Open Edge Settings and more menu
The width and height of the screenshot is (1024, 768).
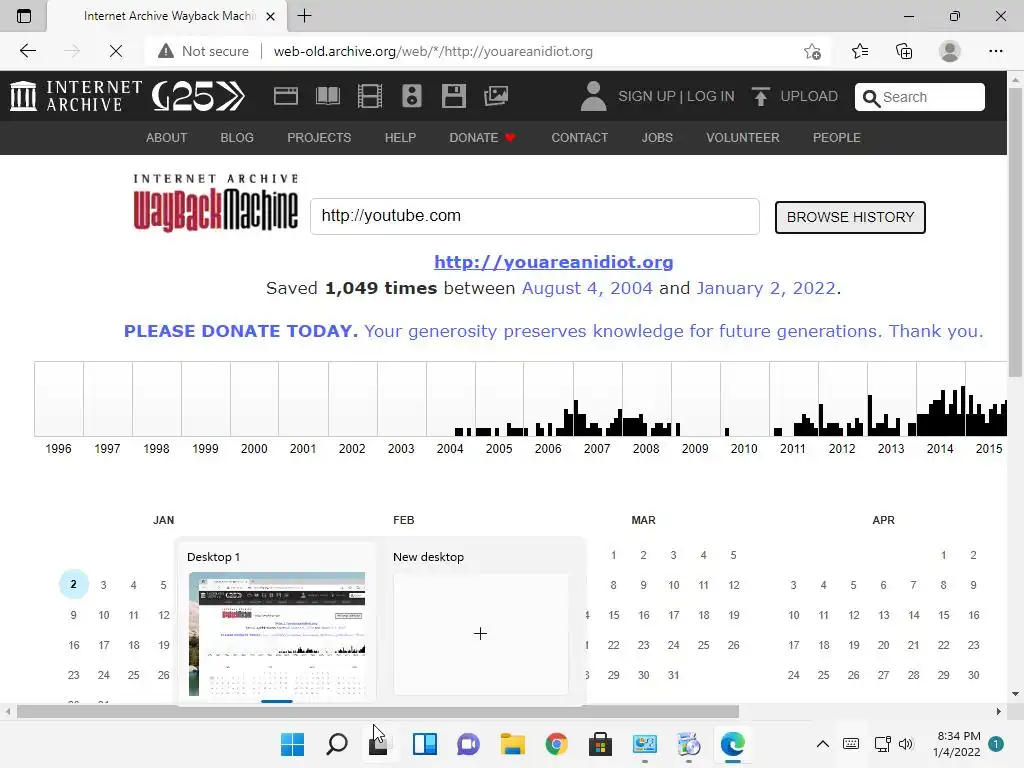[995, 51]
